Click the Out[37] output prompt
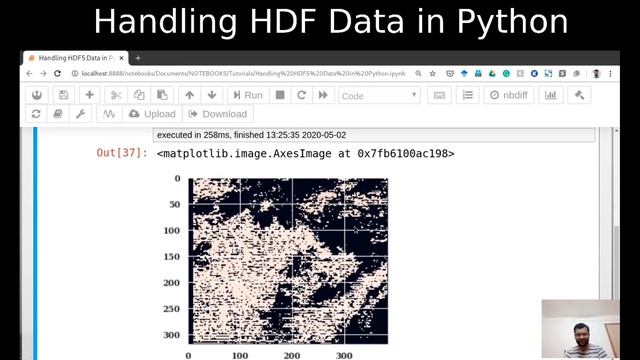The image size is (640, 360). (122, 153)
